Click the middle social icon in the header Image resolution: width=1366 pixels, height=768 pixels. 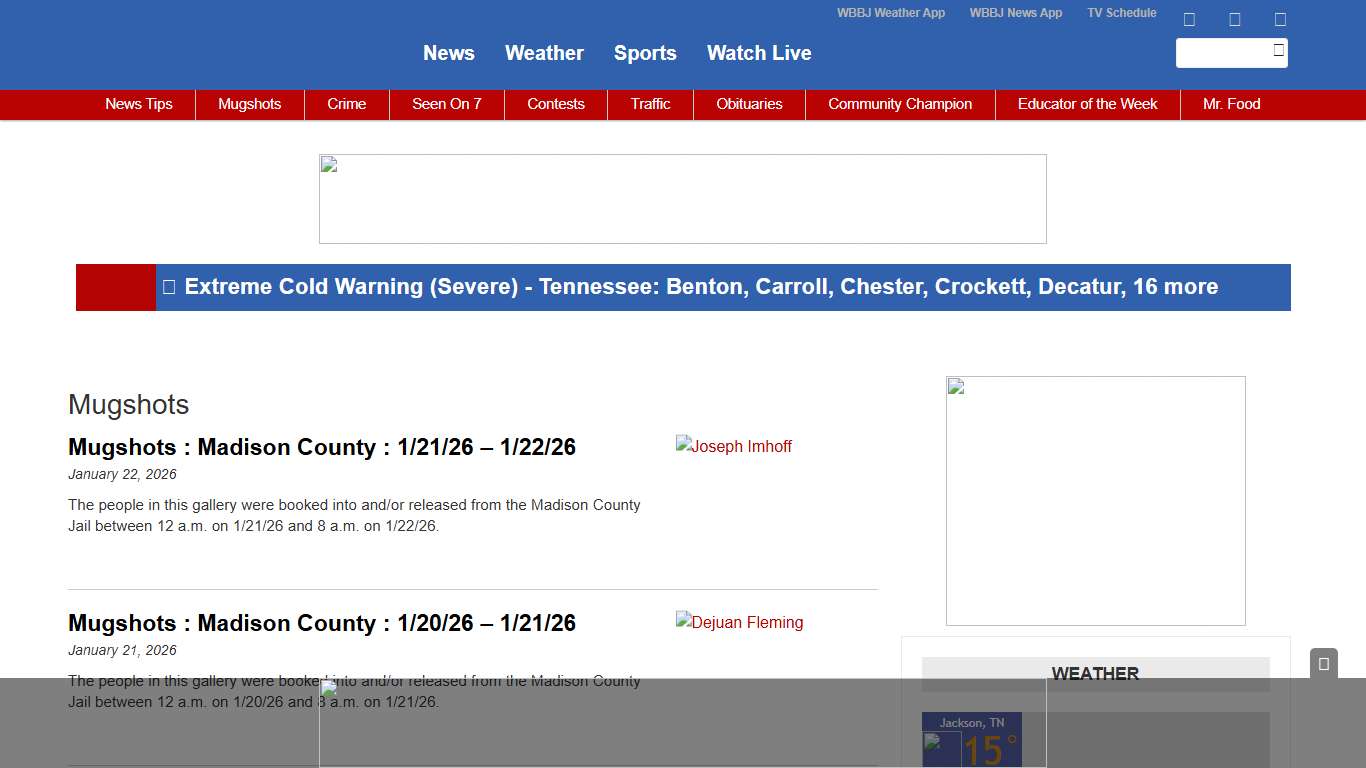[1235, 19]
